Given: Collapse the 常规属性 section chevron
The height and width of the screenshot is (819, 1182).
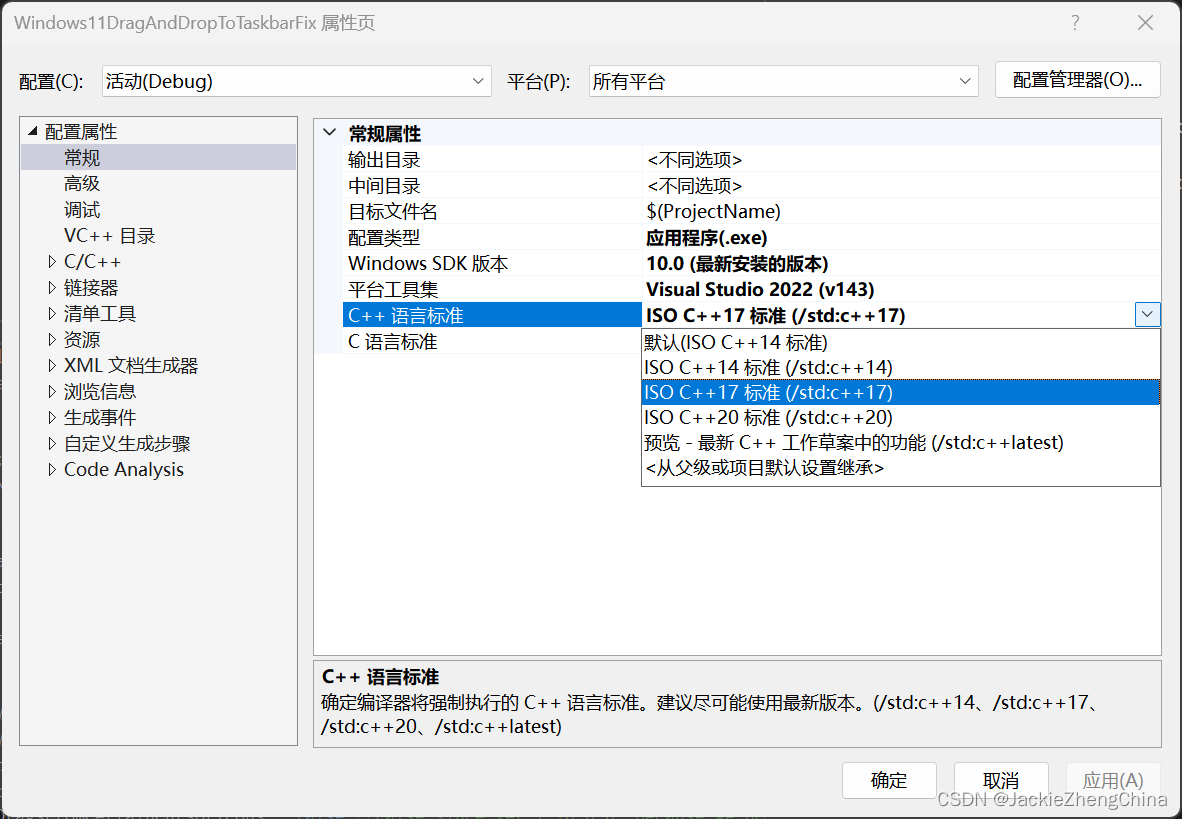Looking at the screenshot, I should [x=329, y=133].
